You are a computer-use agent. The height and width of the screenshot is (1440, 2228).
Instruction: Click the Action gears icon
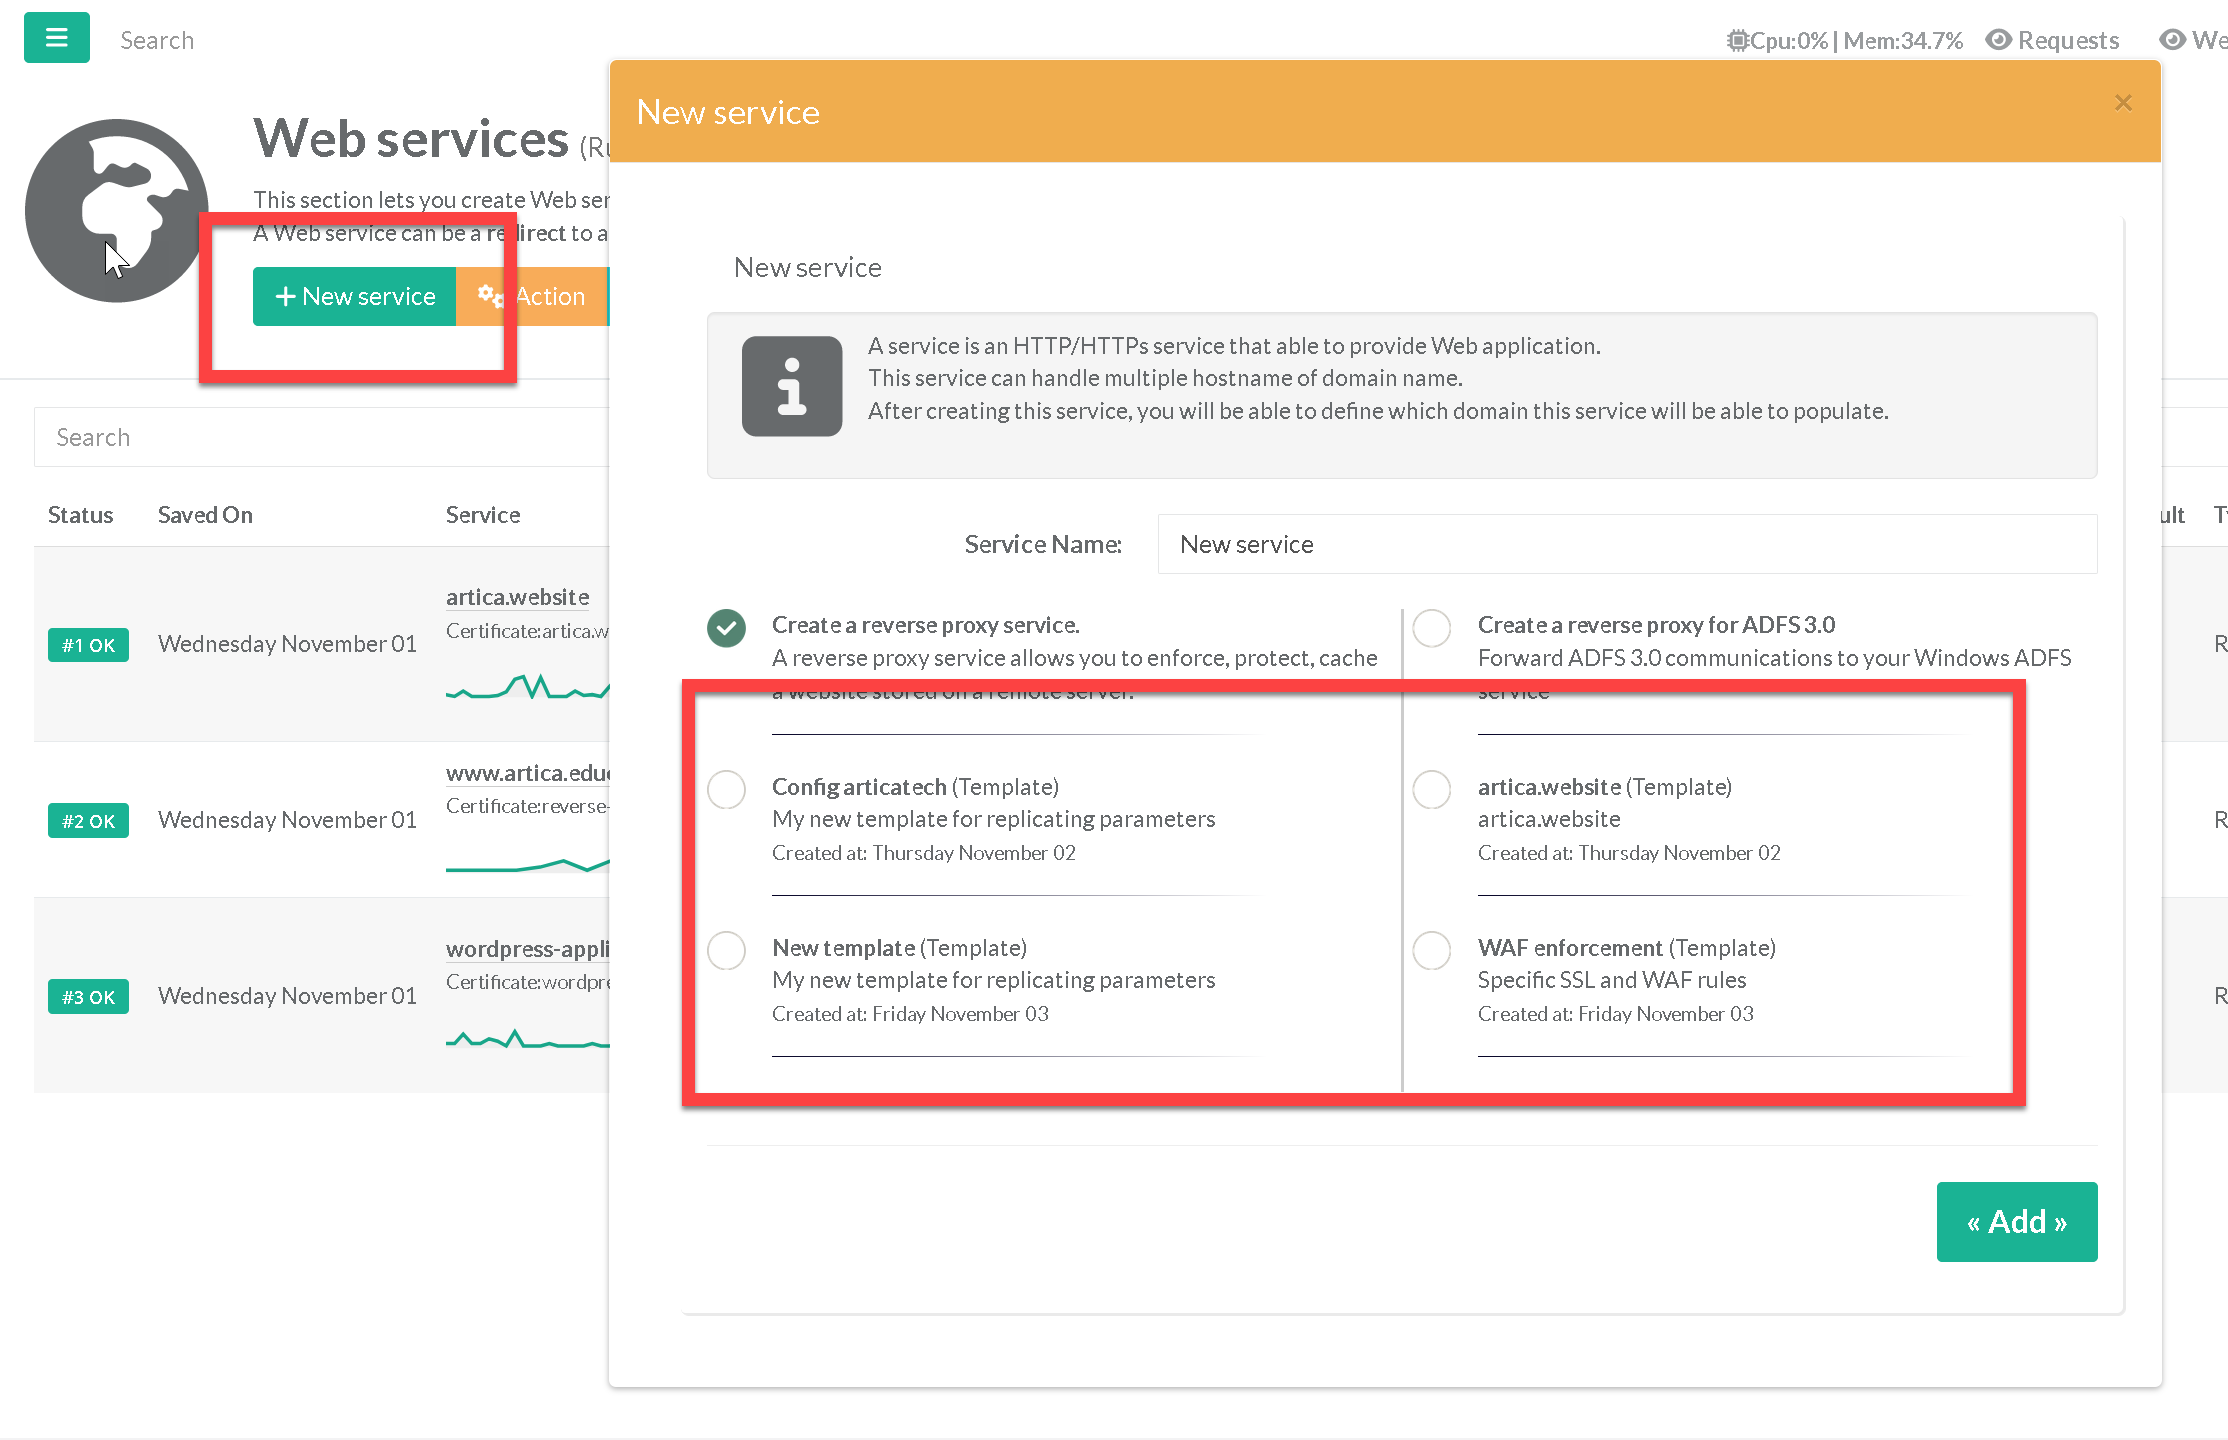click(x=490, y=296)
